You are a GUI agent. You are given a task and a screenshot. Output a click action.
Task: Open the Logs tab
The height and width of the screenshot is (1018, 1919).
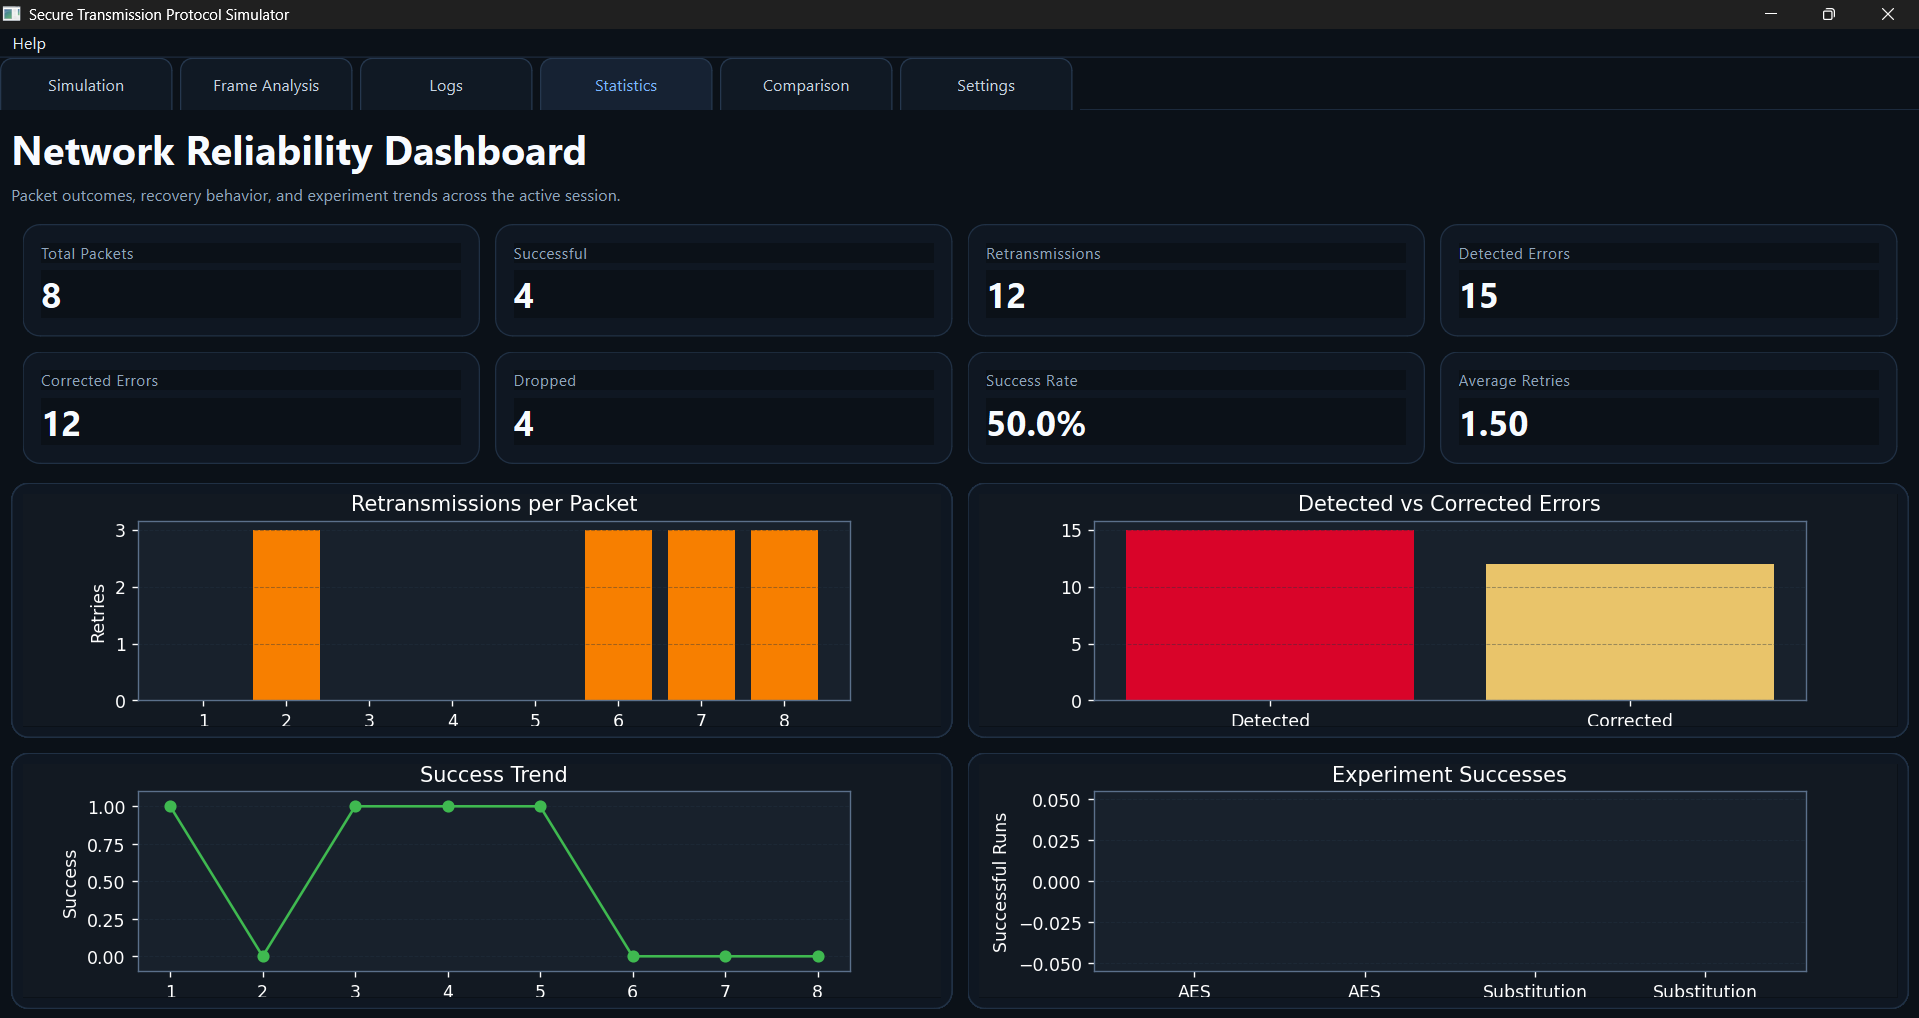pyautogui.click(x=446, y=85)
